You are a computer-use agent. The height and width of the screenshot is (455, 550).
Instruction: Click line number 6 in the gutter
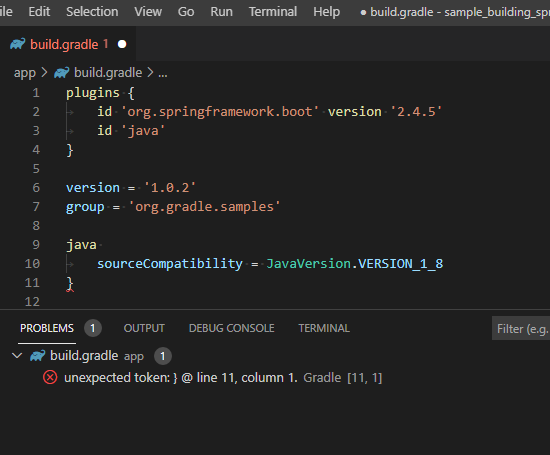[36, 188]
